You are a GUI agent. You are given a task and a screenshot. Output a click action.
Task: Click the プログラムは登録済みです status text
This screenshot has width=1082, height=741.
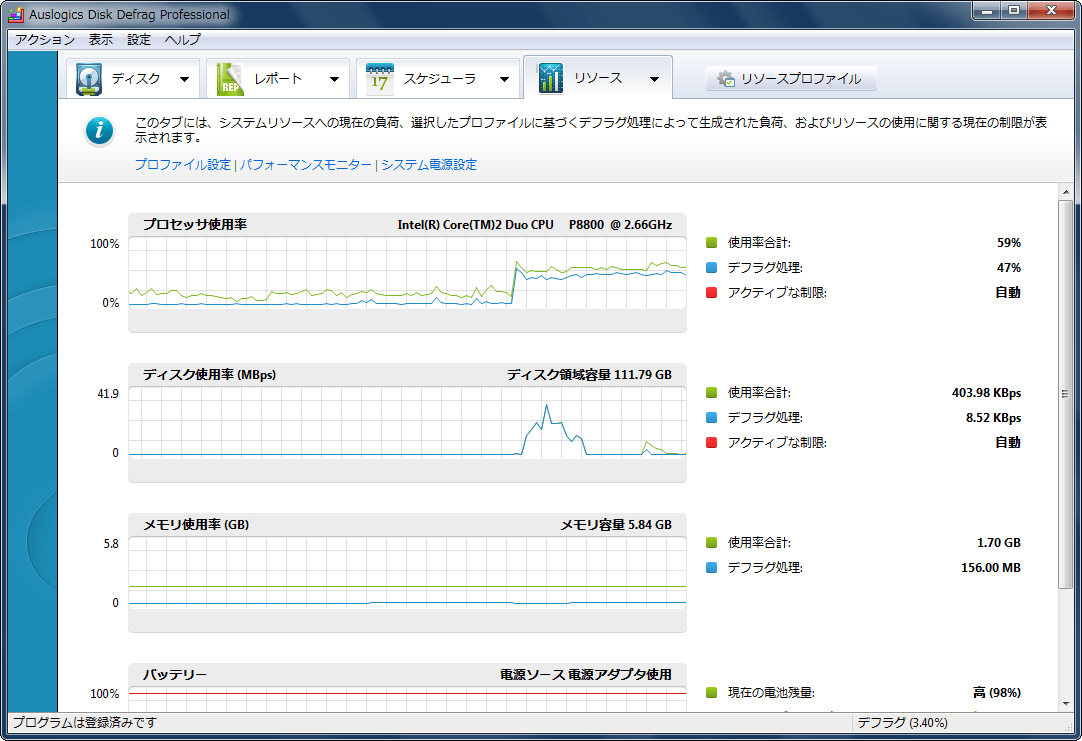85,722
